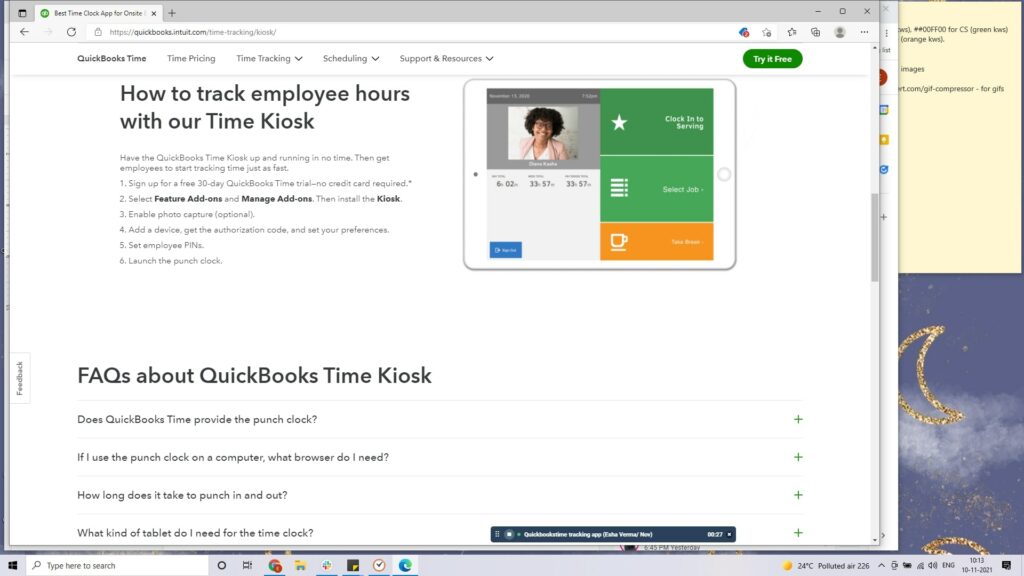Expand the FAQ about the punch clock

coord(798,419)
